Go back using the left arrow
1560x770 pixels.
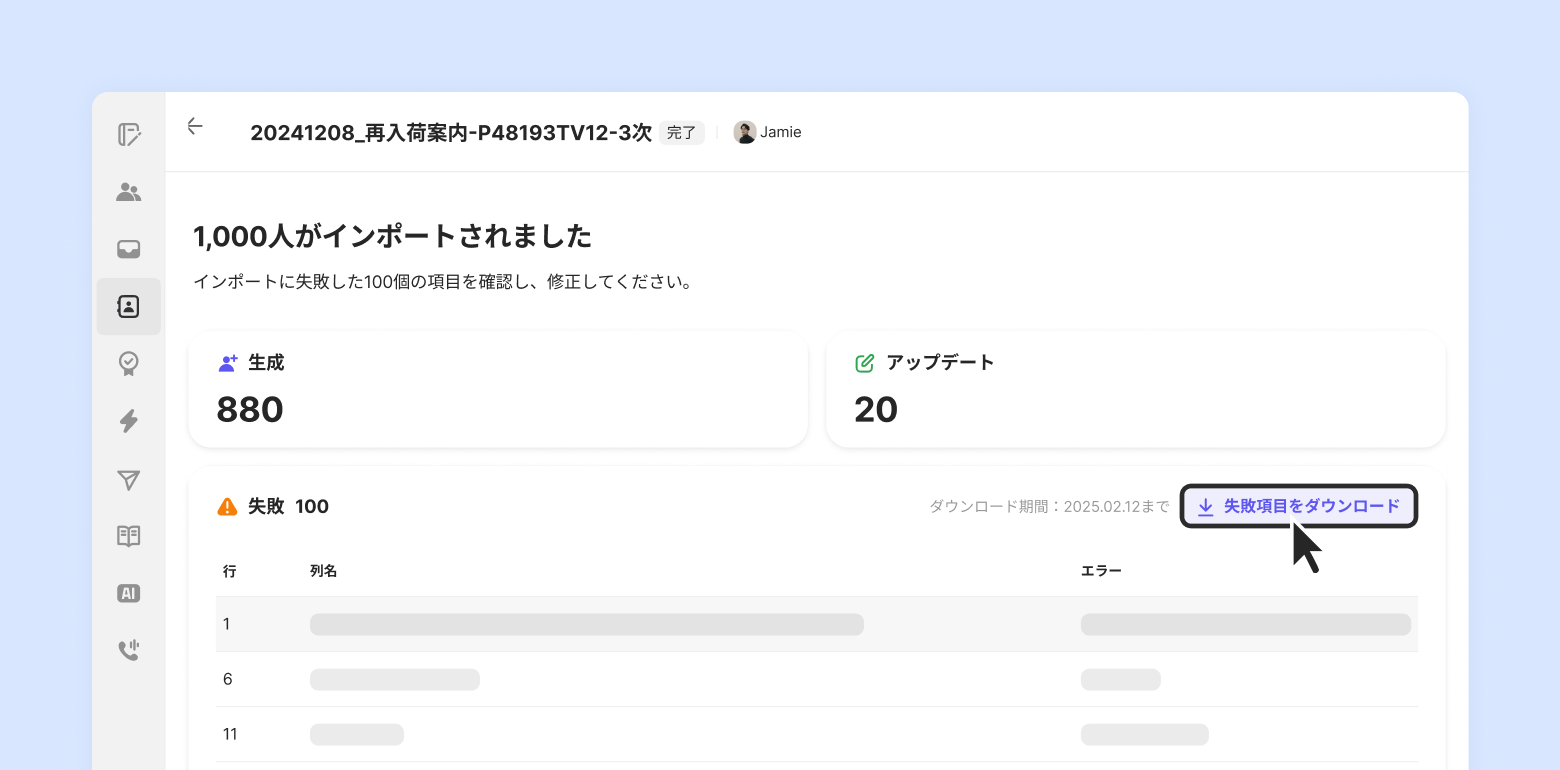(195, 126)
